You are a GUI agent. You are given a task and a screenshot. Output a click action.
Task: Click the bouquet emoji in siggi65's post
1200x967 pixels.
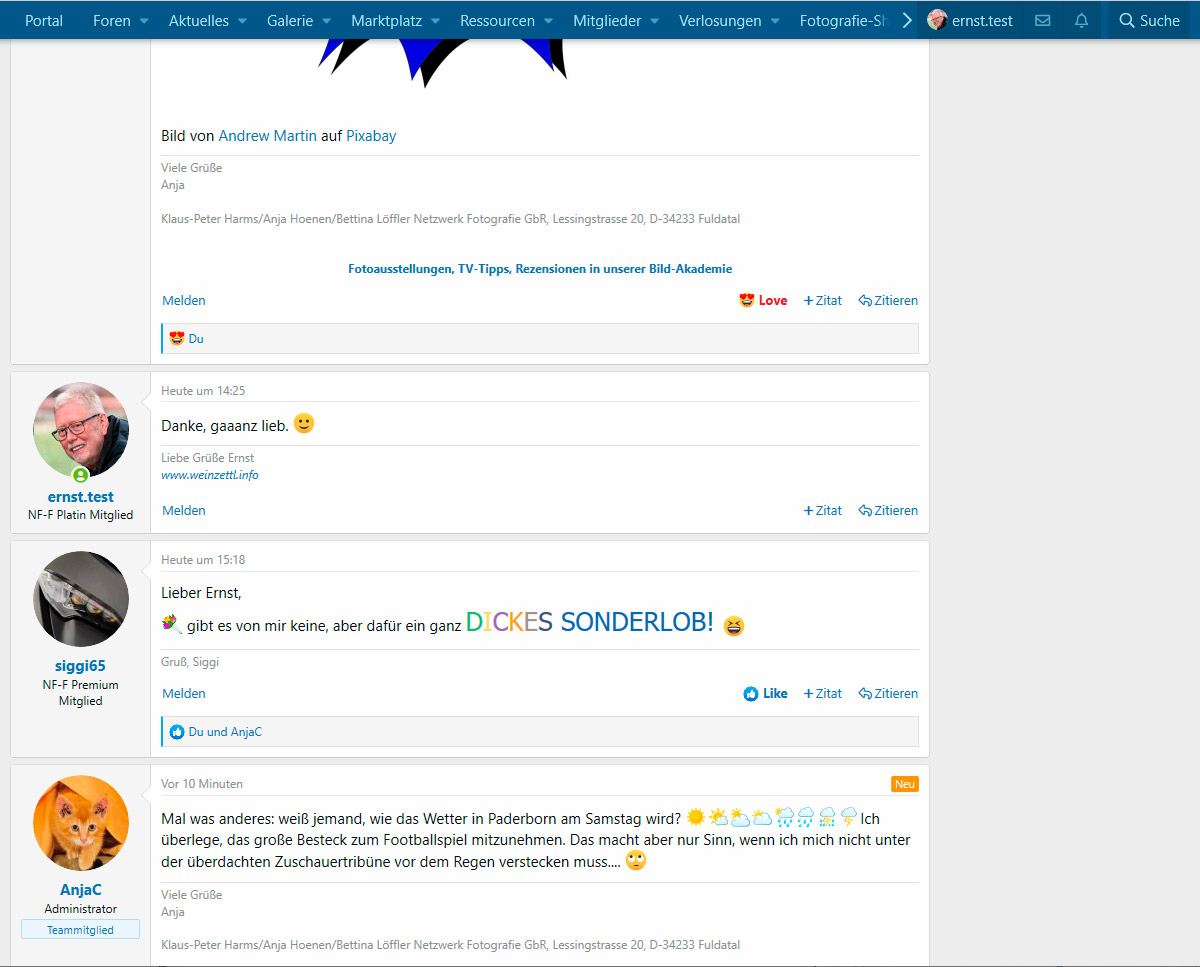point(171,624)
